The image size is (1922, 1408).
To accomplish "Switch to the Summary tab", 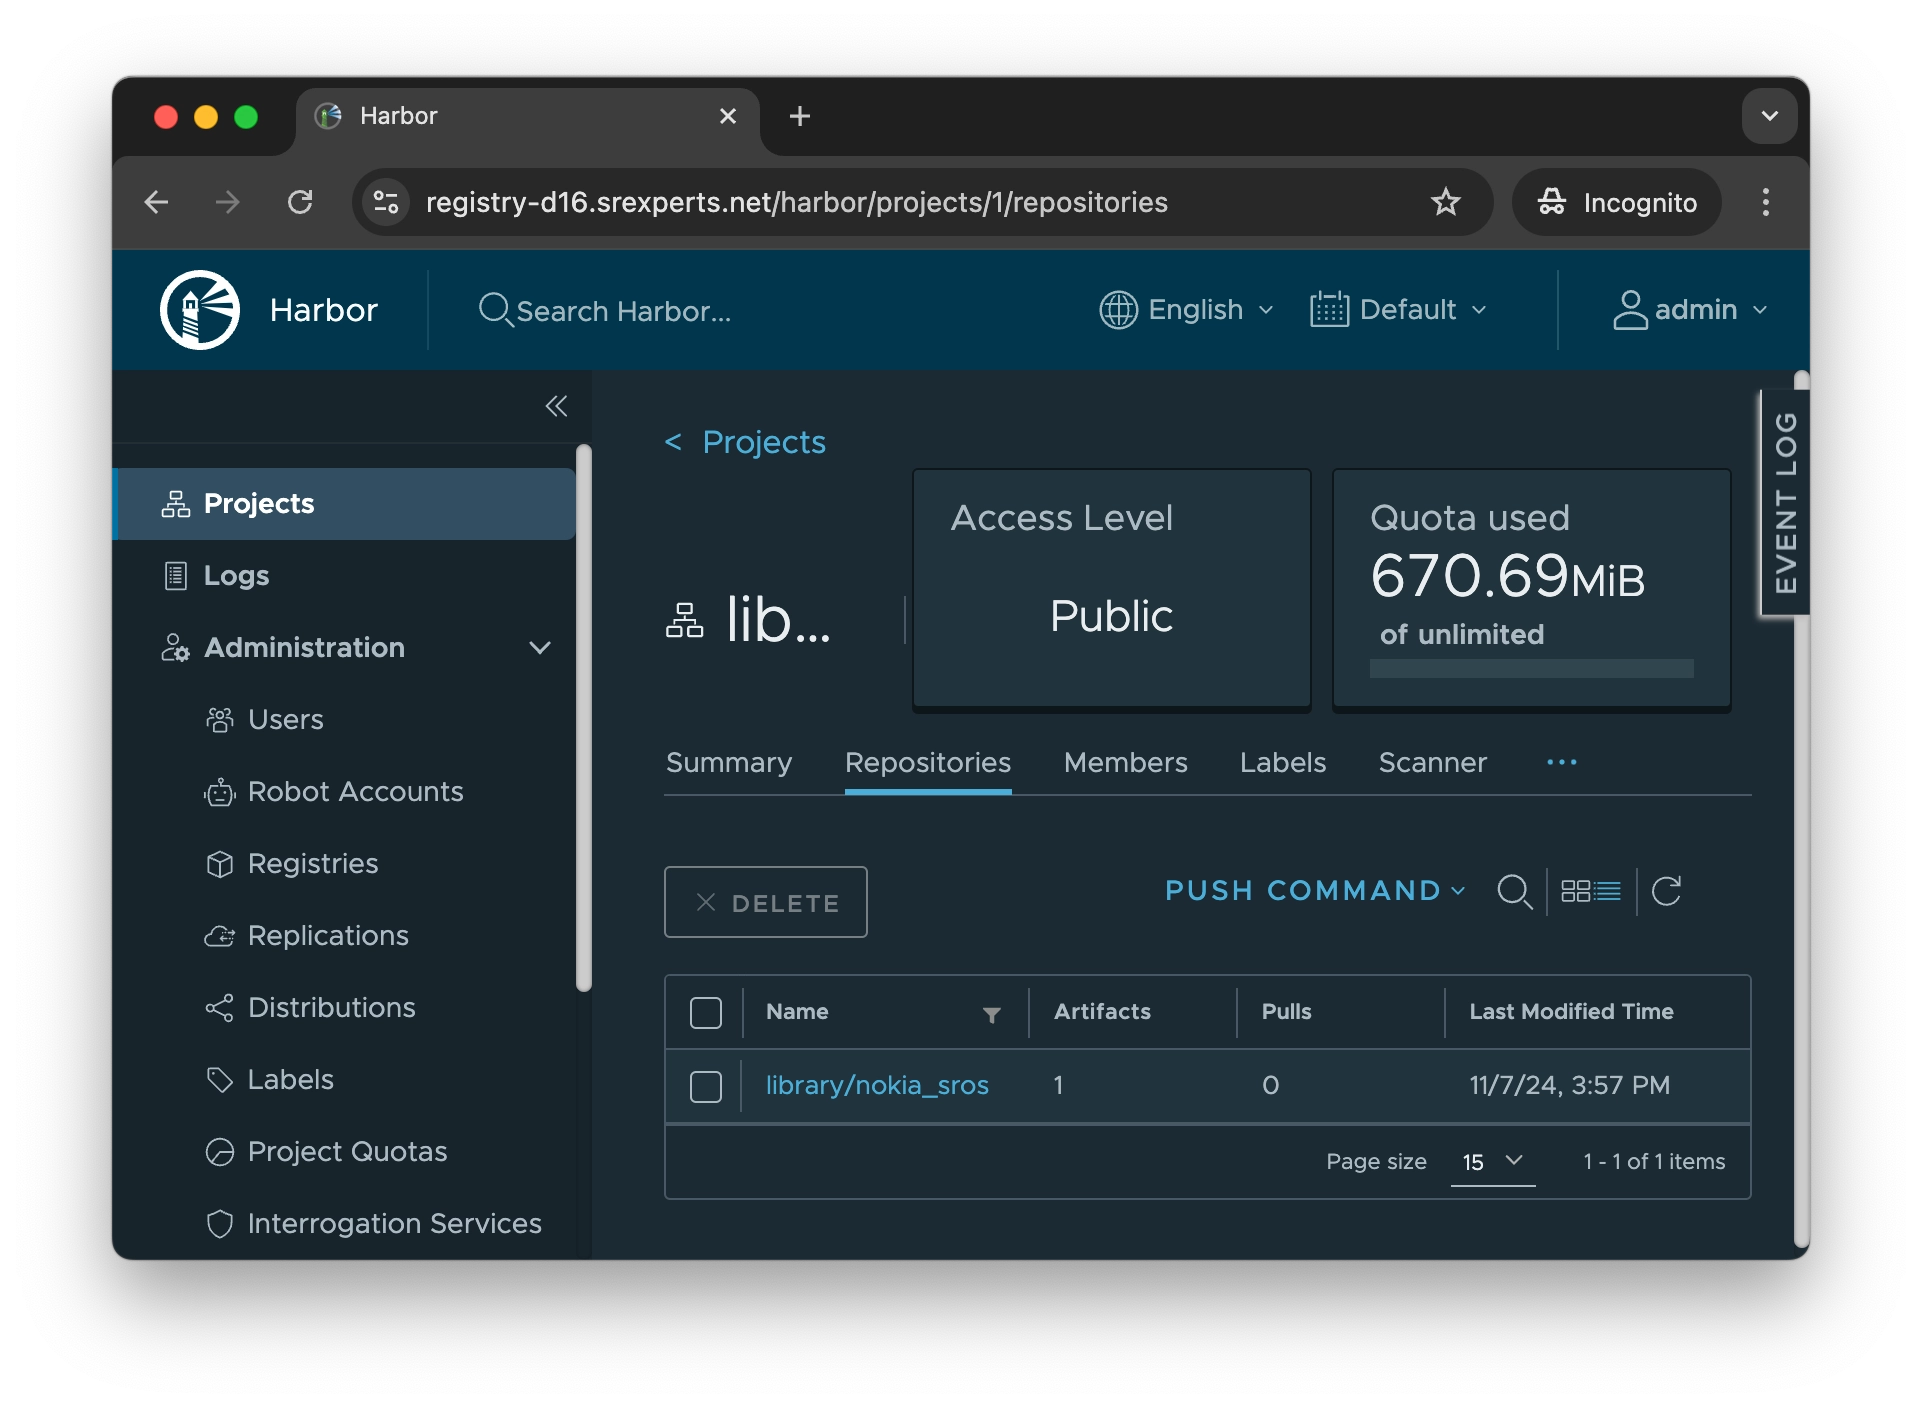I will (728, 763).
